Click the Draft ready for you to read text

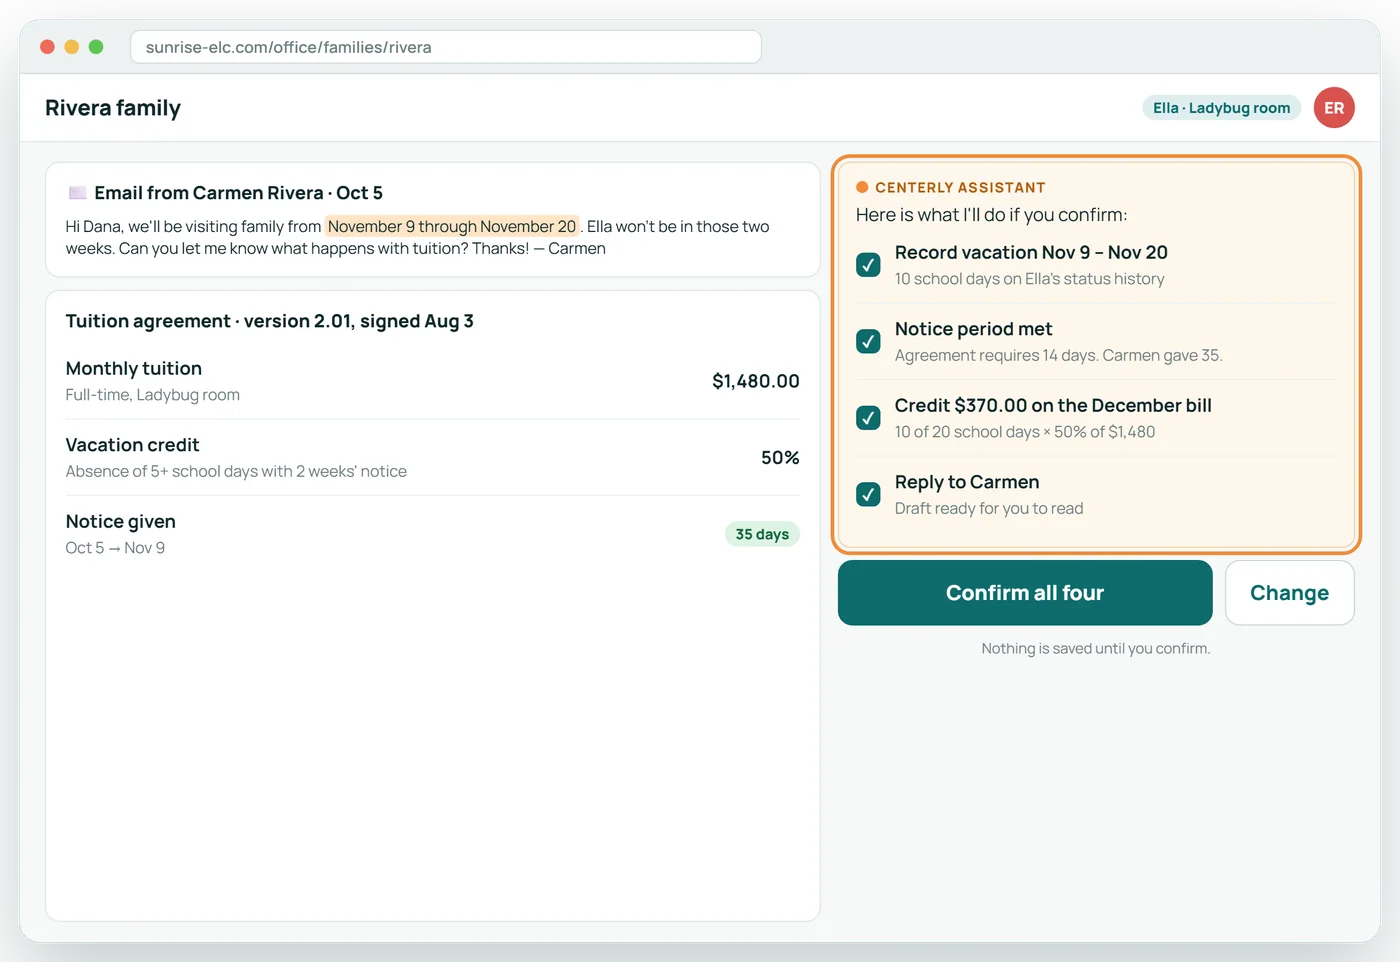click(x=989, y=508)
